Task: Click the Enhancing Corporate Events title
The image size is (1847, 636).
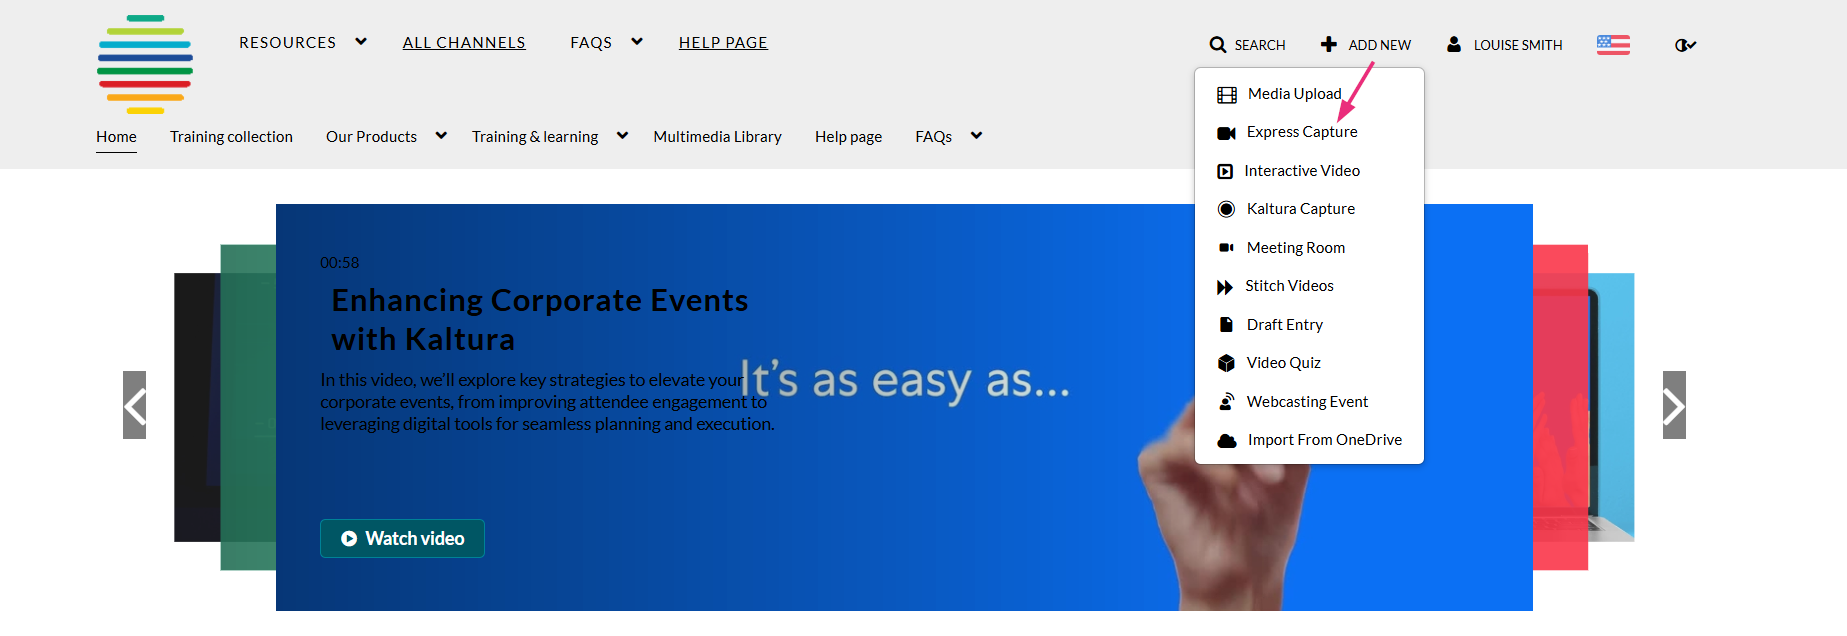Action: coord(540,320)
